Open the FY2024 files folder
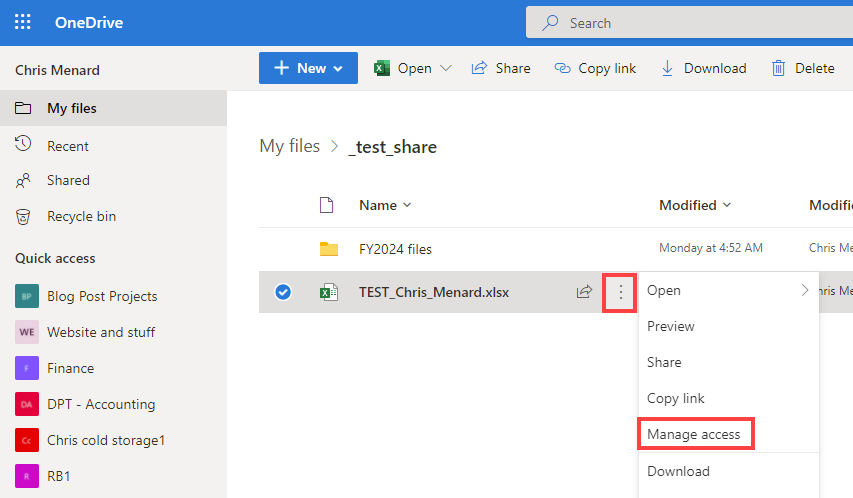 [395, 249]
